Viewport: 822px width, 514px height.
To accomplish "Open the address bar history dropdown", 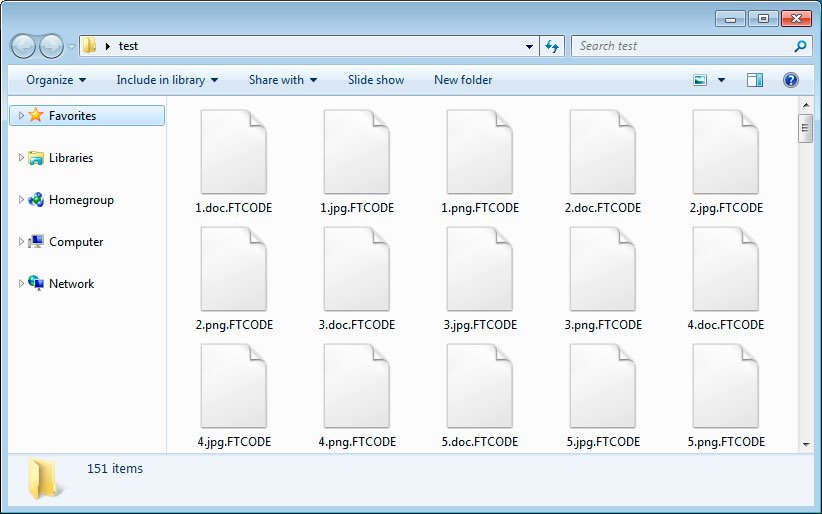I will 529,47.
